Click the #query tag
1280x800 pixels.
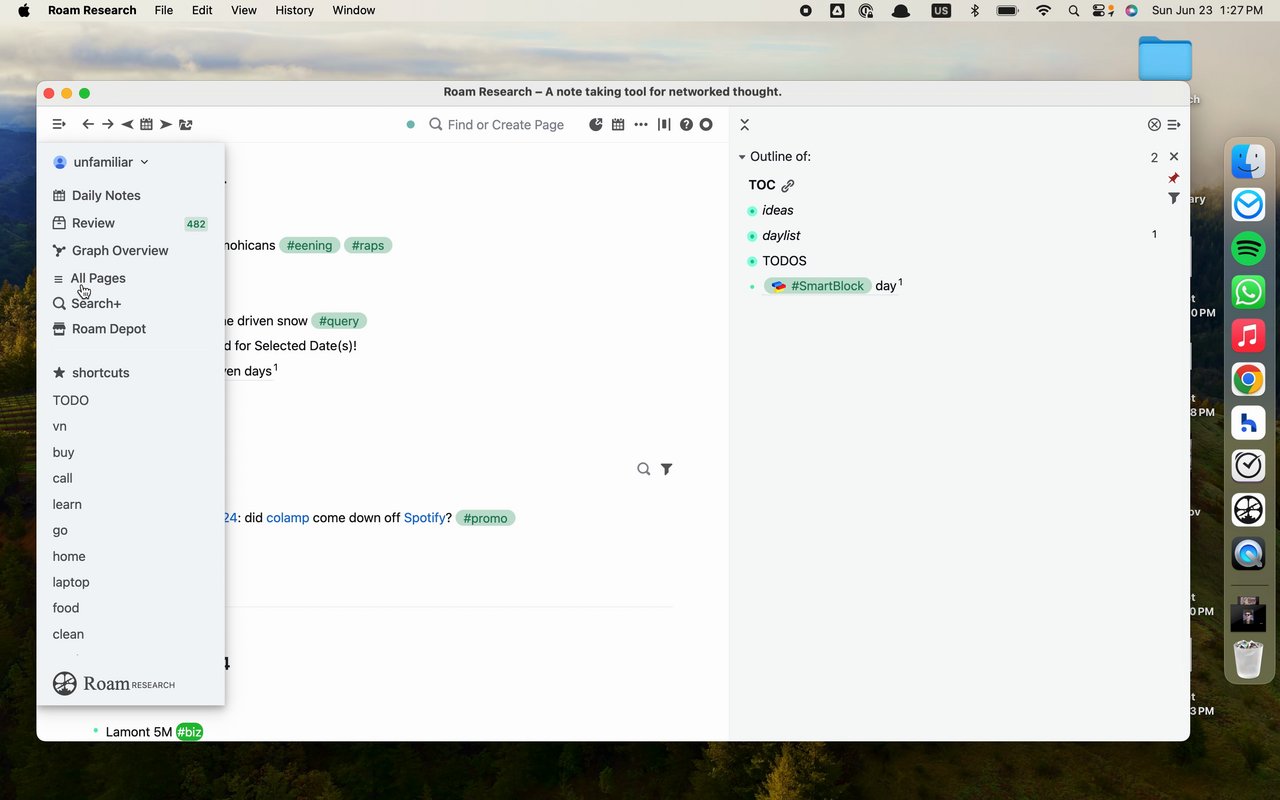pyautogui.click(x=339, y=321)
